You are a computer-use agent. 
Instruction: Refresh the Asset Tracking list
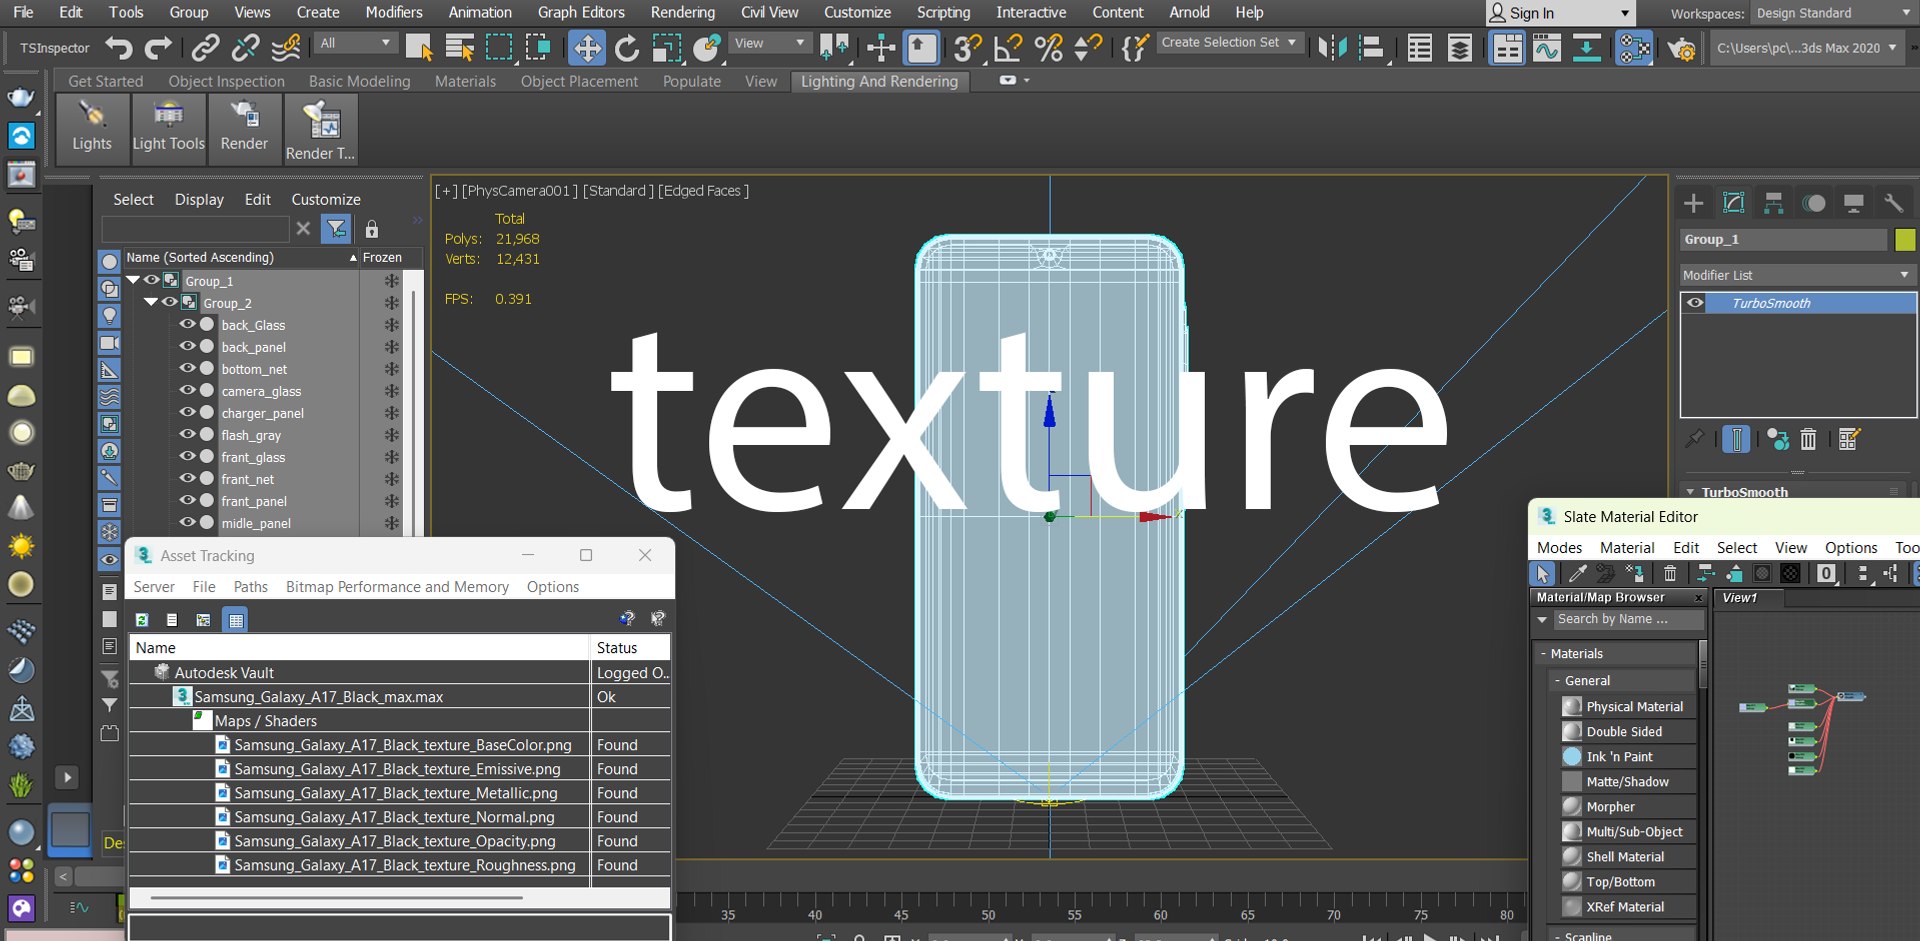pyautogui.click(x=142, y=620)
